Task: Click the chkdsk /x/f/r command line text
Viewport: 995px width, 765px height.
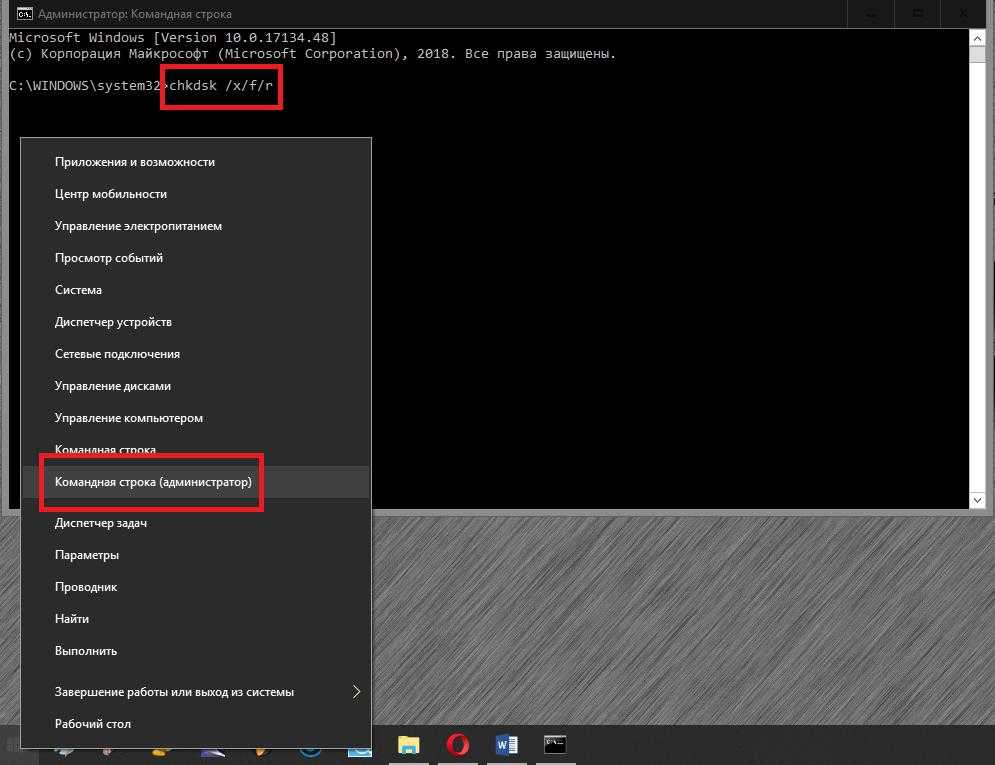Action: point(221,86)
